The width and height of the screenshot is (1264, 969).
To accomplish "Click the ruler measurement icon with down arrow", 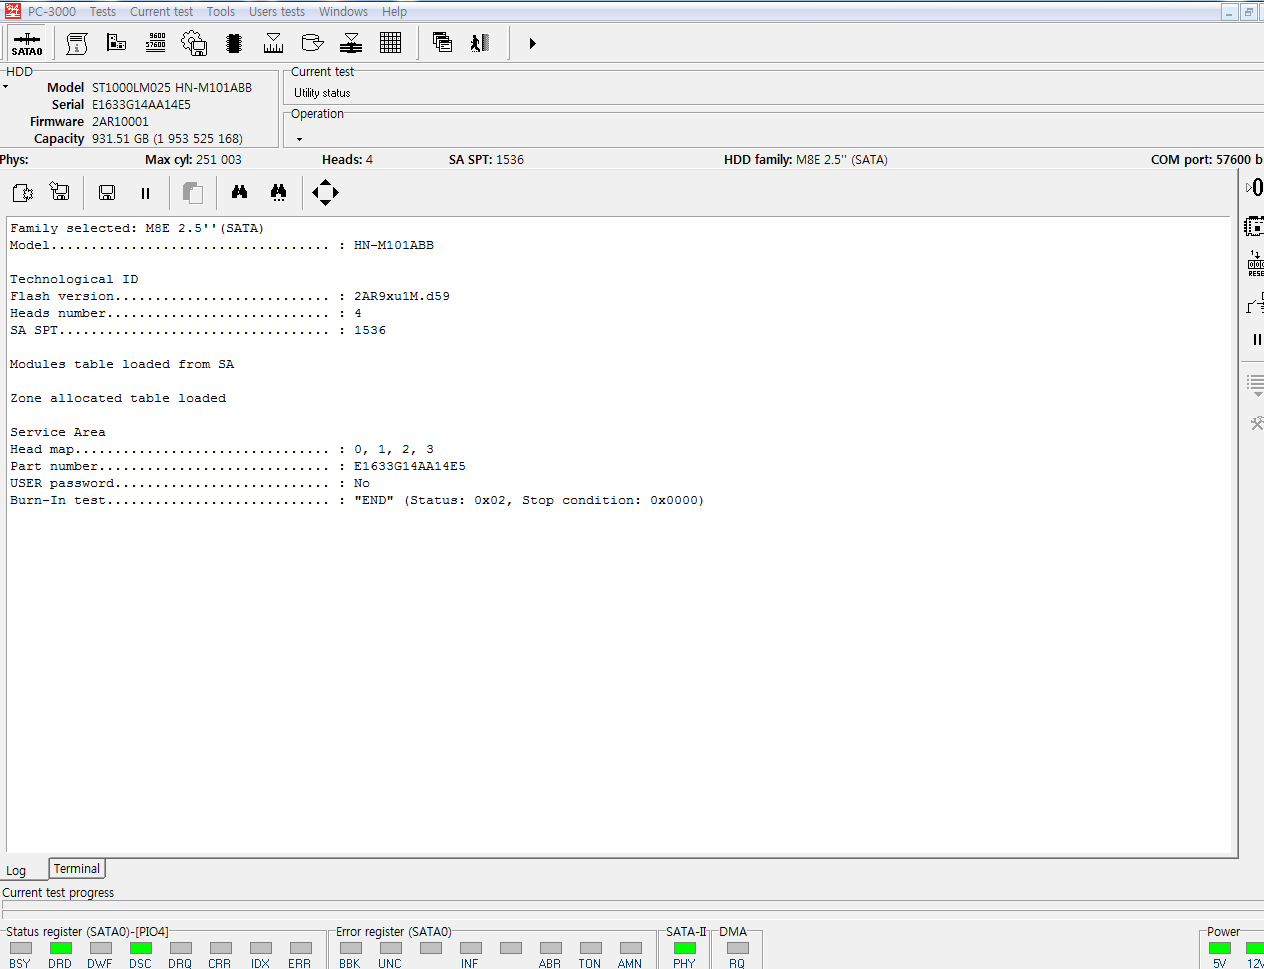I will coord(273,43).
